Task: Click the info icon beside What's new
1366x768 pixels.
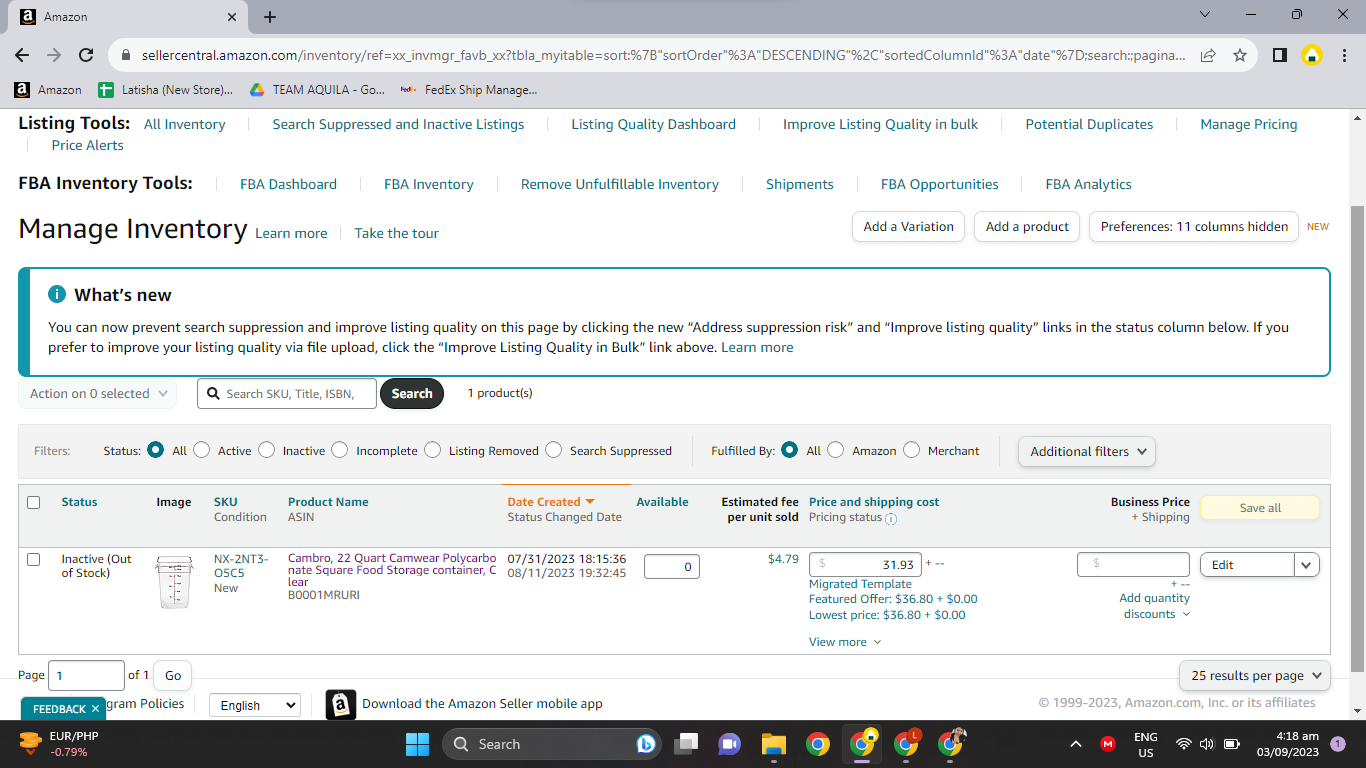Action: (x=56, y=295)
